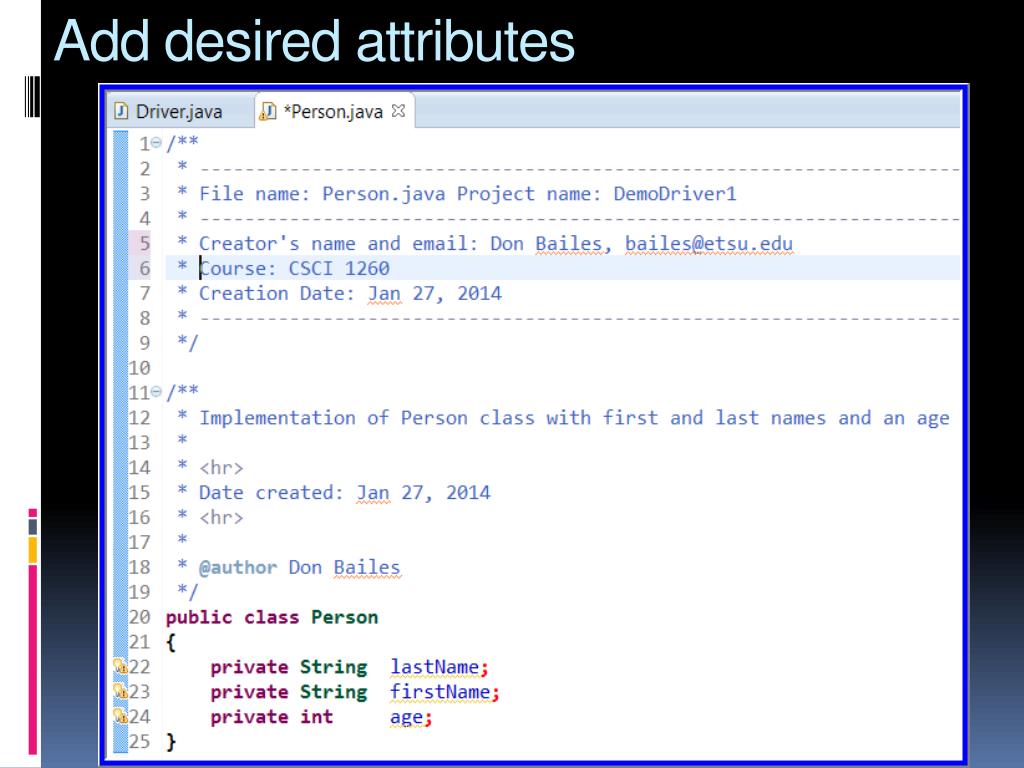Click the word Person in class declaration
This screenshot has height=768, width=1024.
[x=344, y=617]
